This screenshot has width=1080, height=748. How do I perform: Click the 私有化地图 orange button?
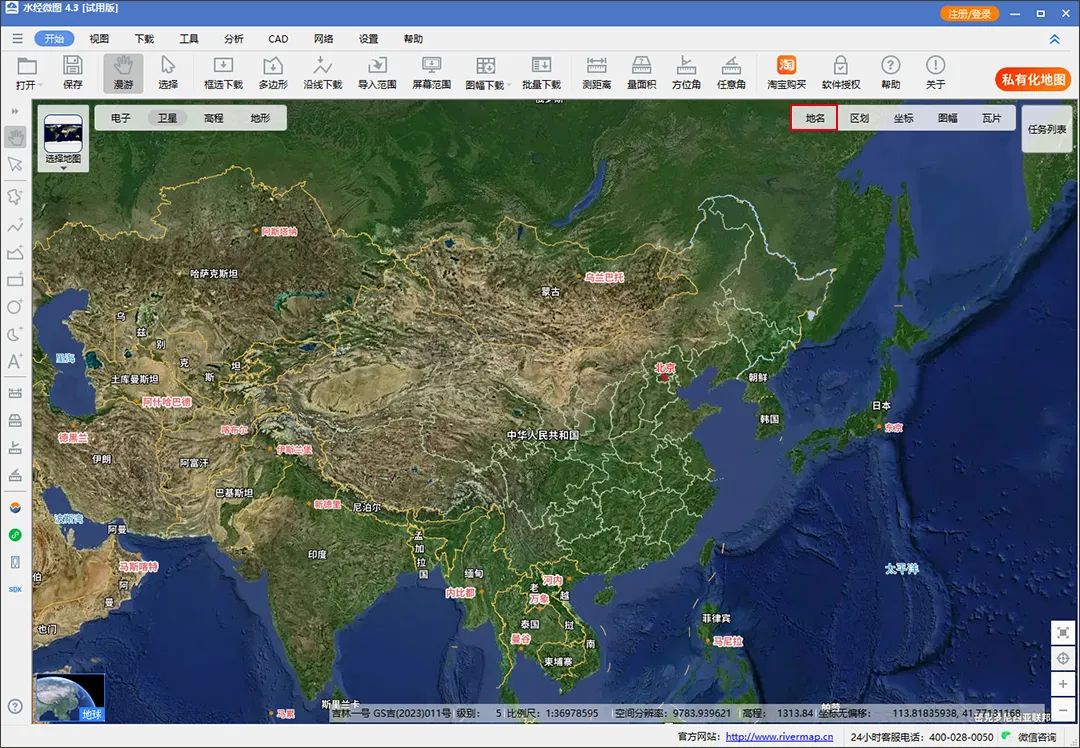pyautogui.click(x=1032, y=79)
